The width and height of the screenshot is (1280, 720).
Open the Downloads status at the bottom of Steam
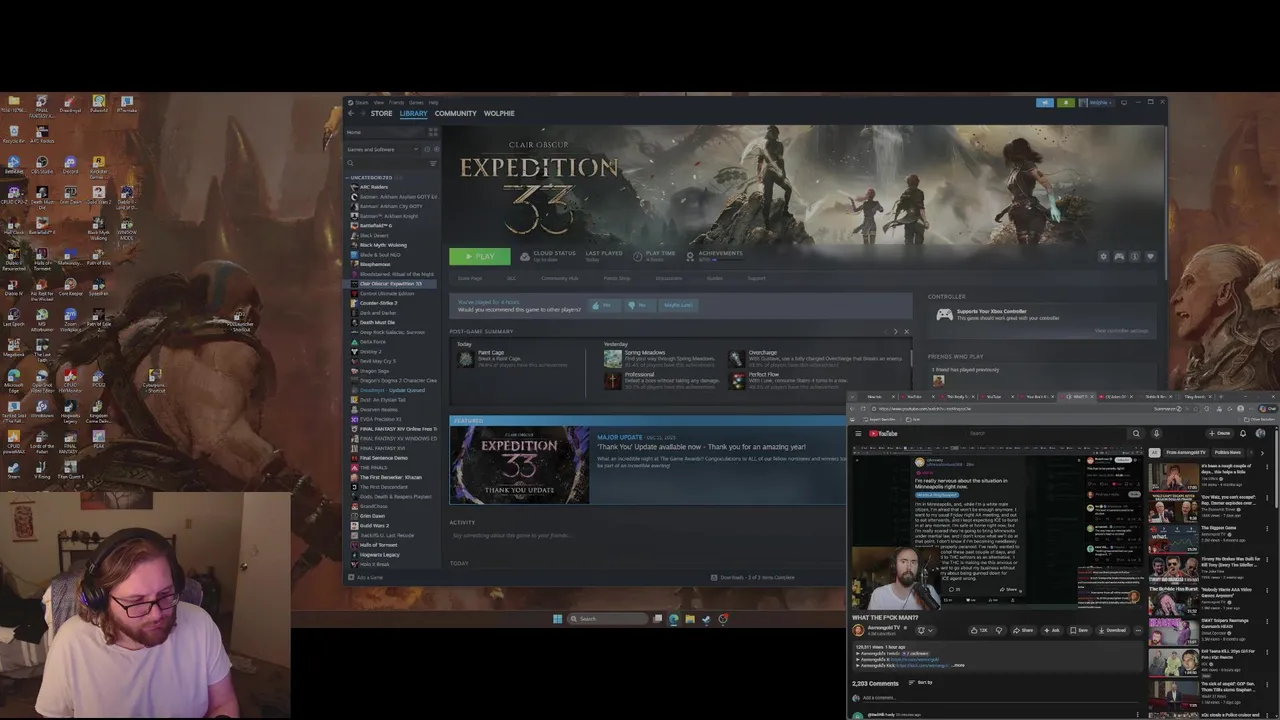pyautogui.click(x=752, y=577)
